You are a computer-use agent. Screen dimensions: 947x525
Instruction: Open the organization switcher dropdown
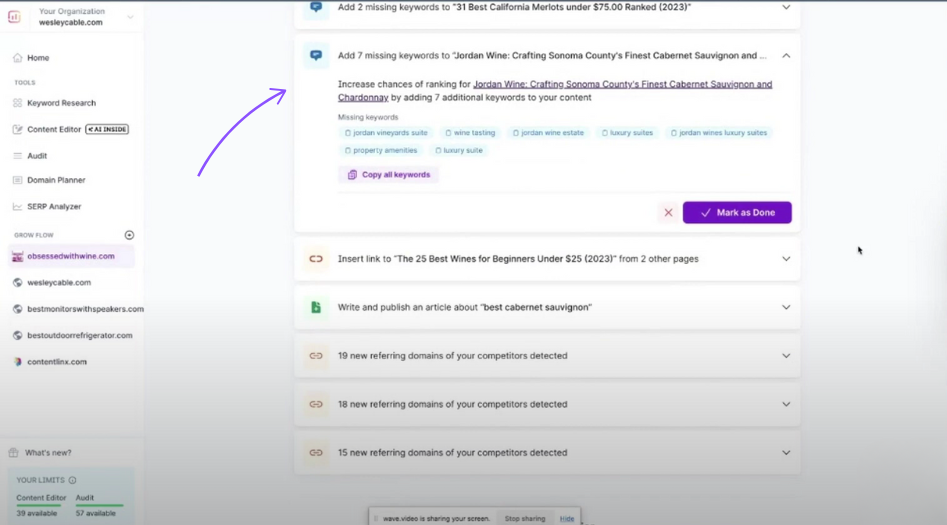tap(130, 17)
